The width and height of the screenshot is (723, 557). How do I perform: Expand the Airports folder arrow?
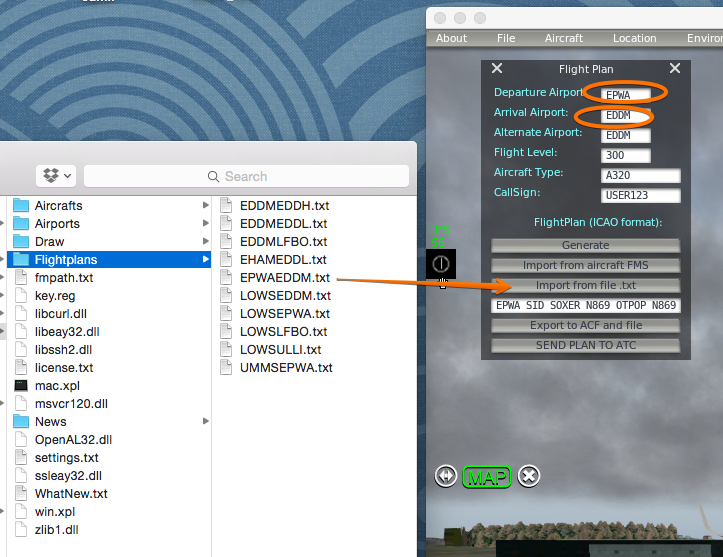[x=206, y=223]
